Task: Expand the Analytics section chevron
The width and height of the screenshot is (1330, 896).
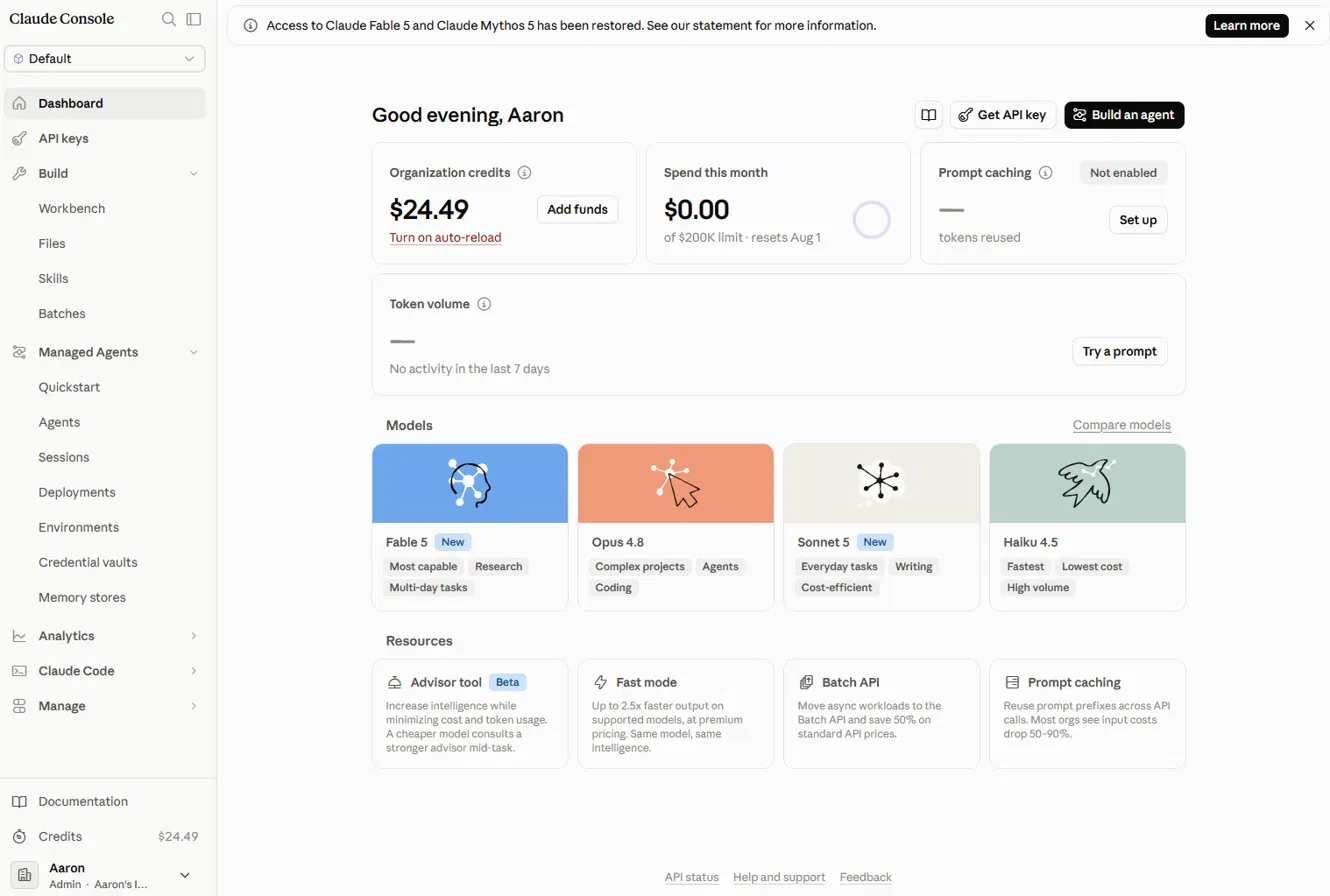Action: pos(194,636)
